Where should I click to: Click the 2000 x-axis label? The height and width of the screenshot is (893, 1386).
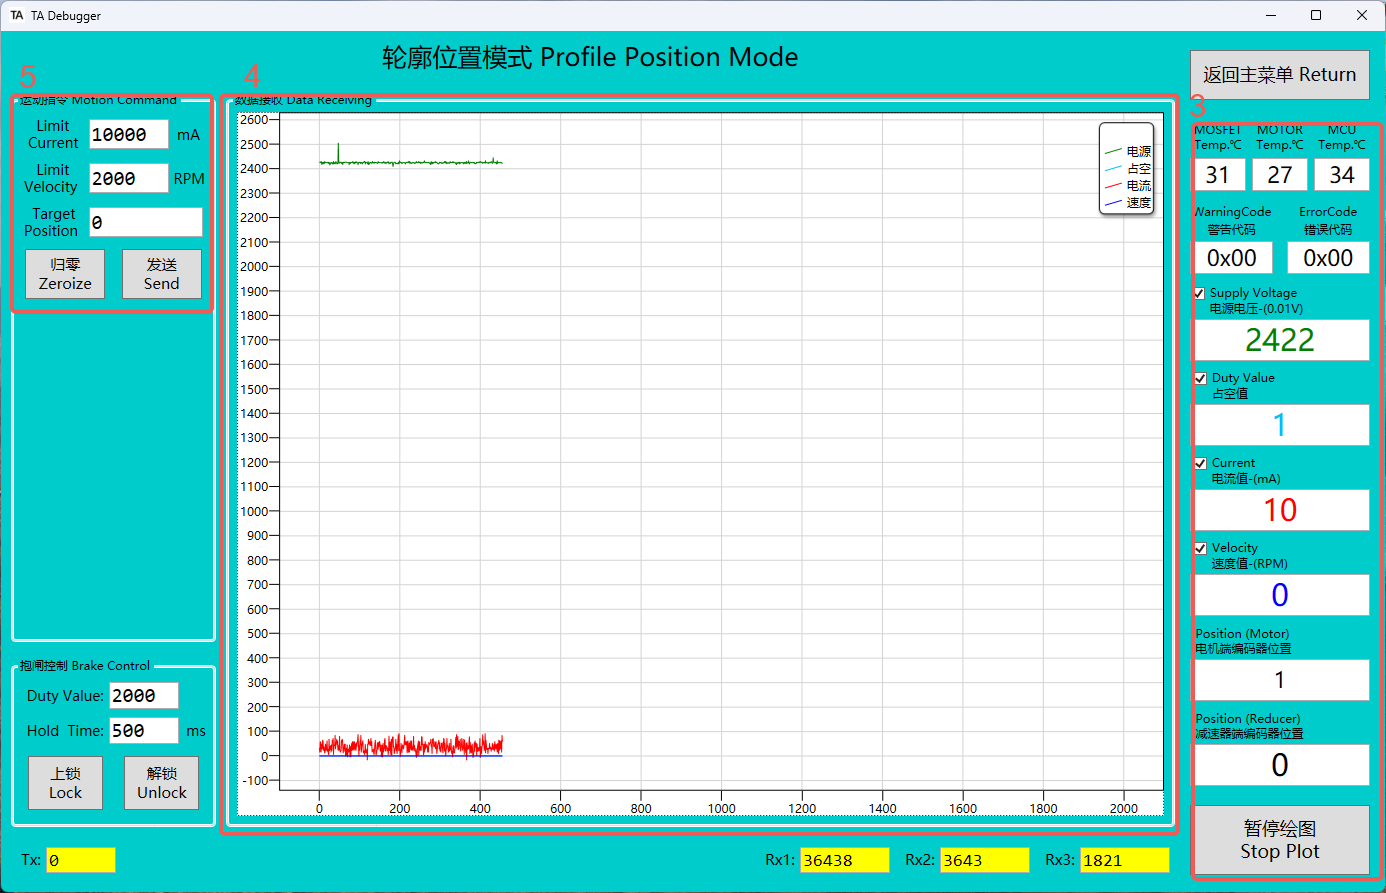1123,808
